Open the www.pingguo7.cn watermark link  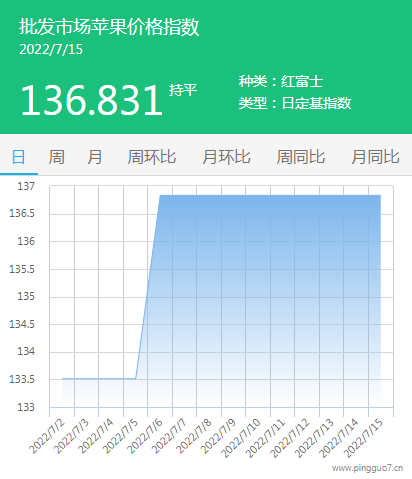point(367,468)
